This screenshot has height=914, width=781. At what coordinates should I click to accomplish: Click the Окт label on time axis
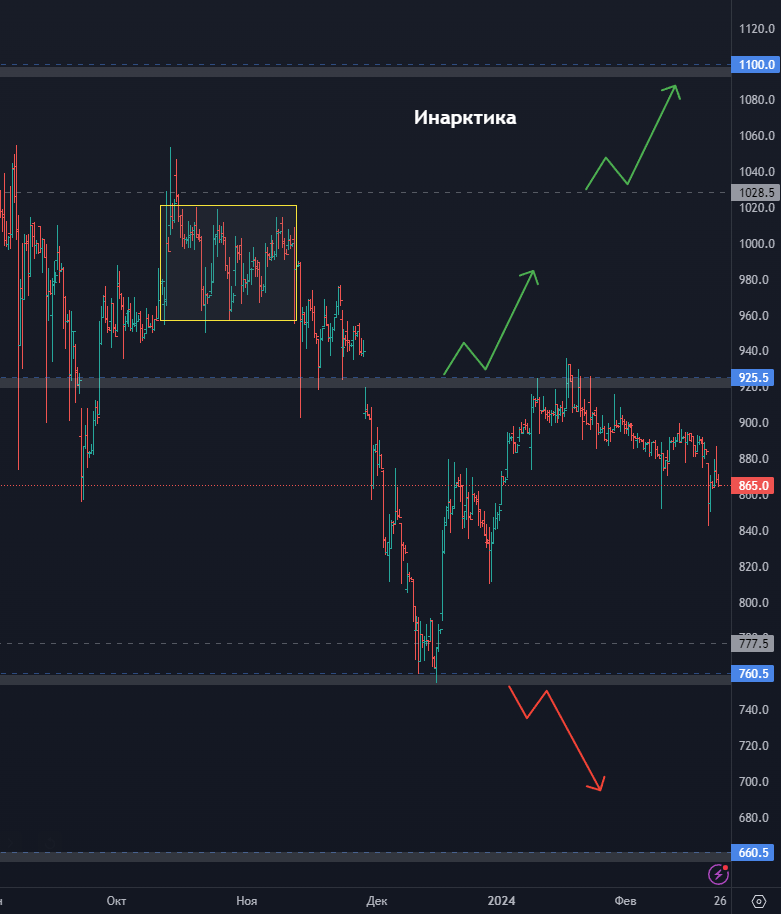coord(116,901)
